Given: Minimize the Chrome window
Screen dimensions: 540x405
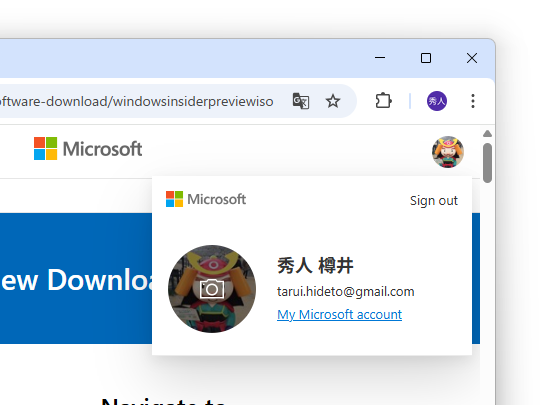Looking at the screenshot, I should [380, 58].
